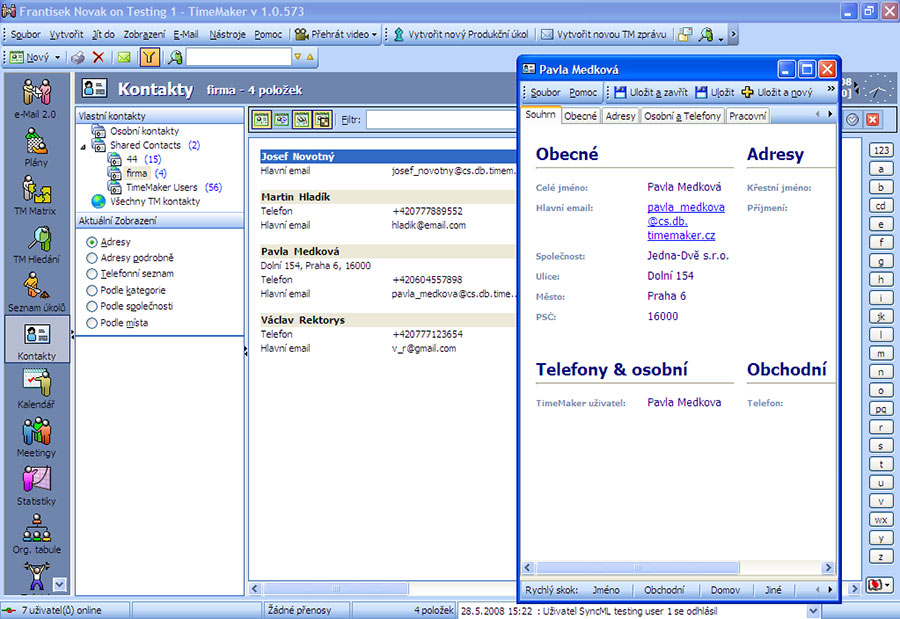Open the e-Mail 2.0 module in sidebar

(x=36, y=96)
